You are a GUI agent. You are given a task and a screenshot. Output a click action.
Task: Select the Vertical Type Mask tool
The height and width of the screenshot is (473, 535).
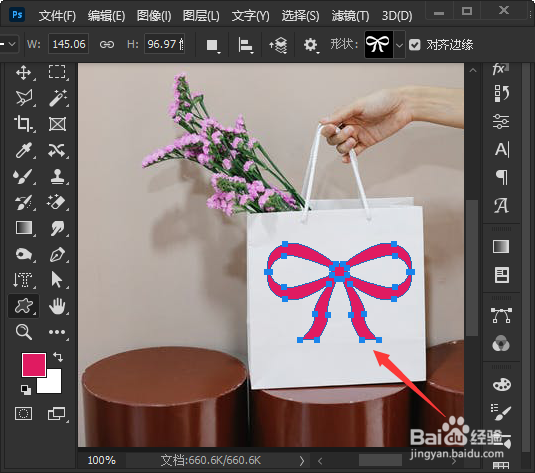(23, 280)
